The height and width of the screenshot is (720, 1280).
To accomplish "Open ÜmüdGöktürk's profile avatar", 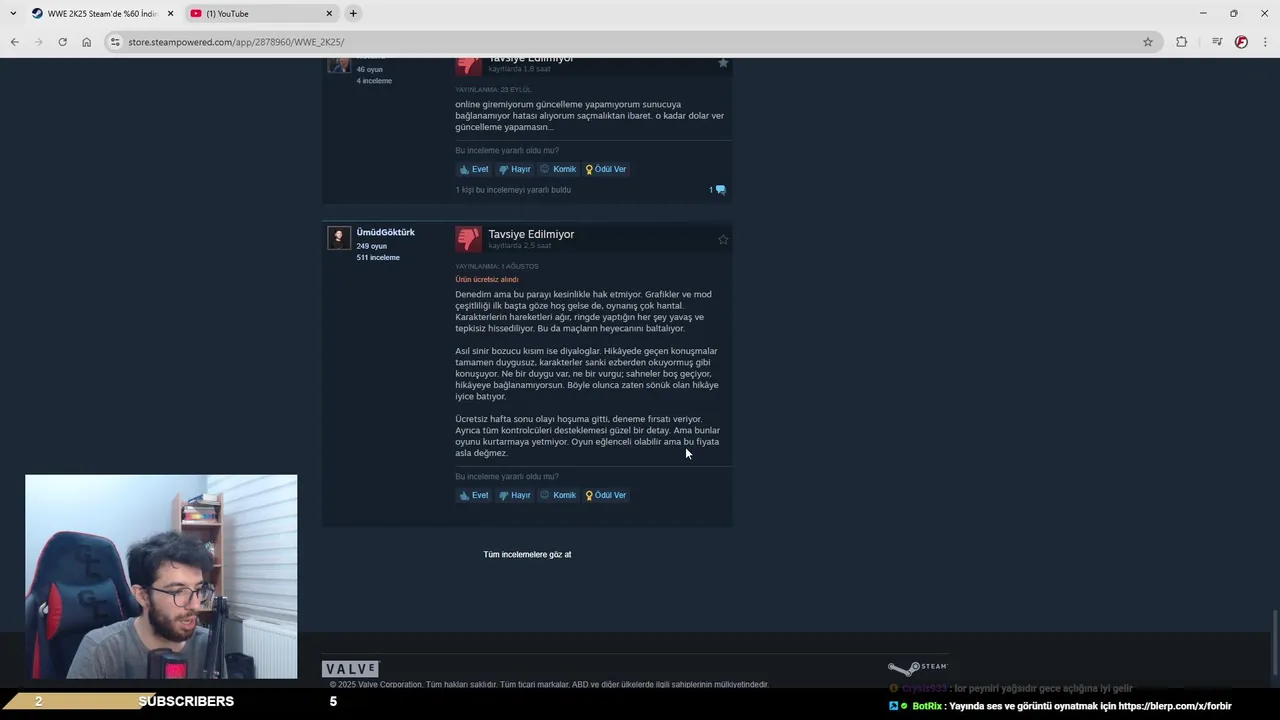I will coord(339,237).
